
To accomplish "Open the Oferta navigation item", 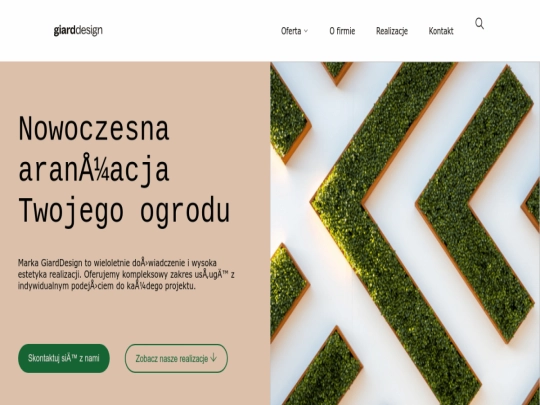I will (x=291, y=31).
